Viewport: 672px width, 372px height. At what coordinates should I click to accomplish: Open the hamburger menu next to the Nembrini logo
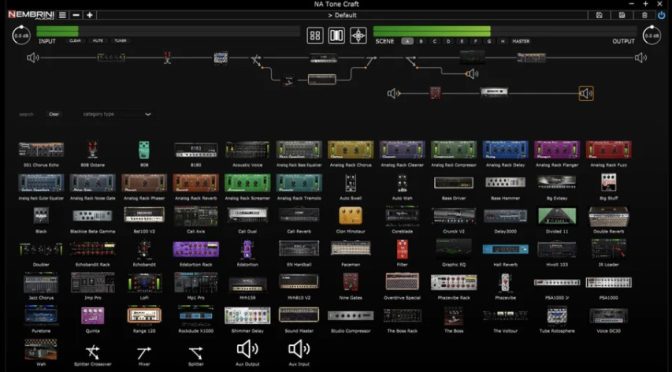click(x=63, y=15)
